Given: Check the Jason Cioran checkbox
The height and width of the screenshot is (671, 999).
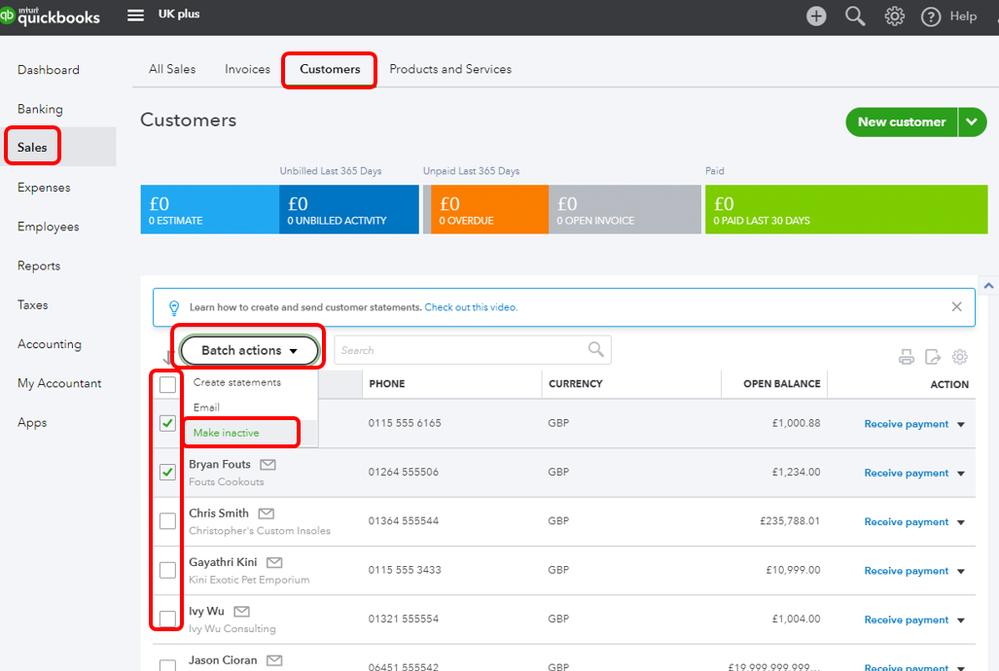Looking at the screenshot, I should click(x=168, y=665).
